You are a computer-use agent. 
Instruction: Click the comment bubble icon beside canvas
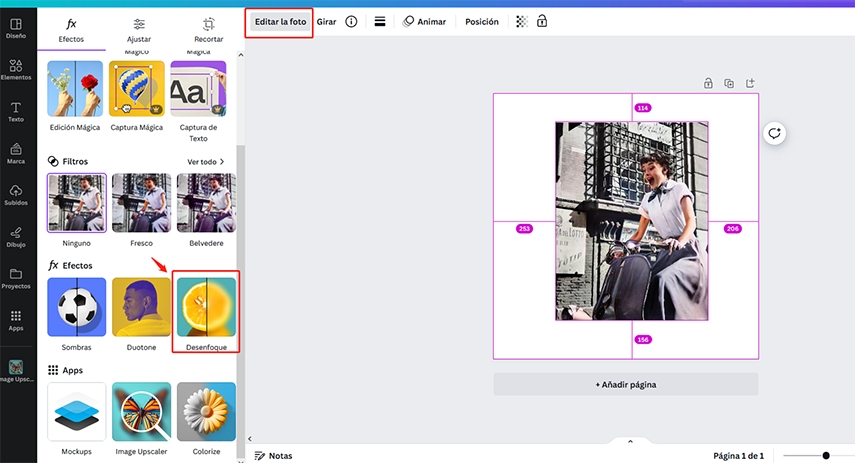tap(774, 133)
